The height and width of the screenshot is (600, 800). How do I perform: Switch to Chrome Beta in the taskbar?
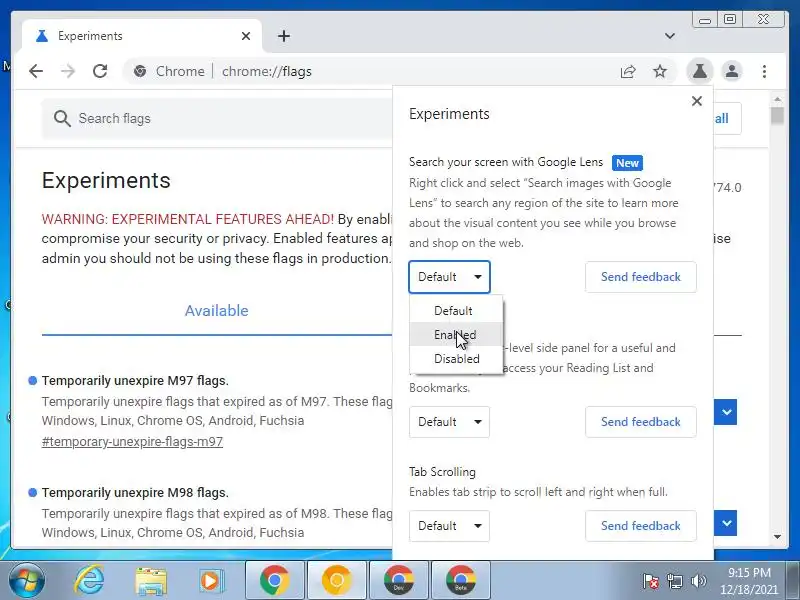[461, 580]
